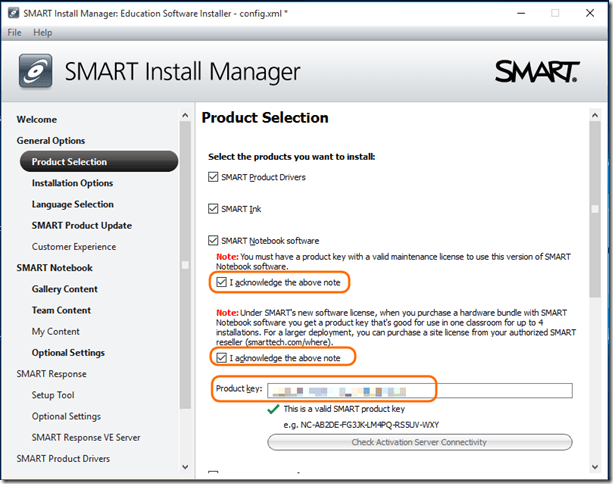The height and width of the screenshot is (484, 613).
Task: Open the Welcome page in sidebar
Action: (x=37, y=120)
